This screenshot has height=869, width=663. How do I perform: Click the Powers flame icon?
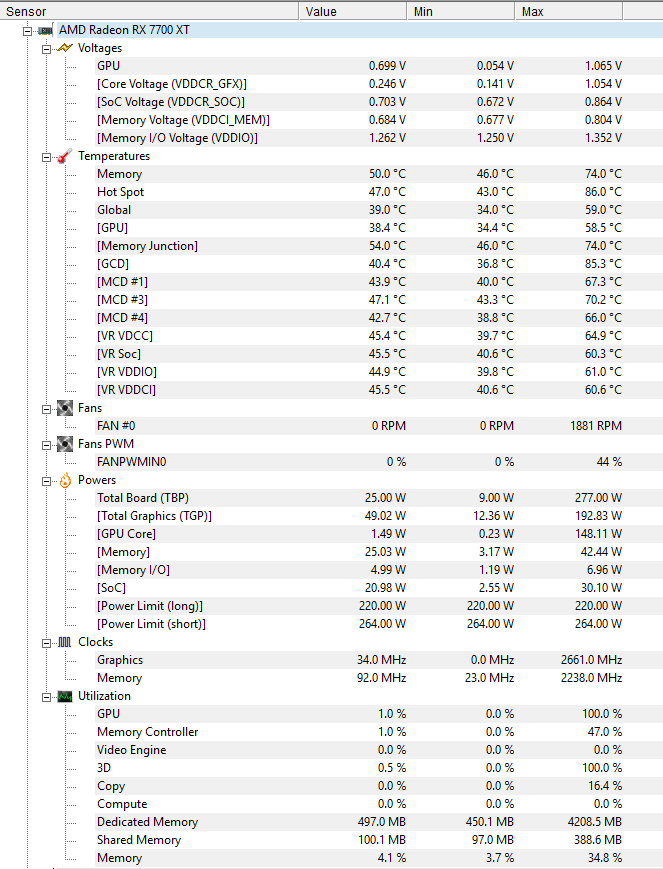point(65,480)
